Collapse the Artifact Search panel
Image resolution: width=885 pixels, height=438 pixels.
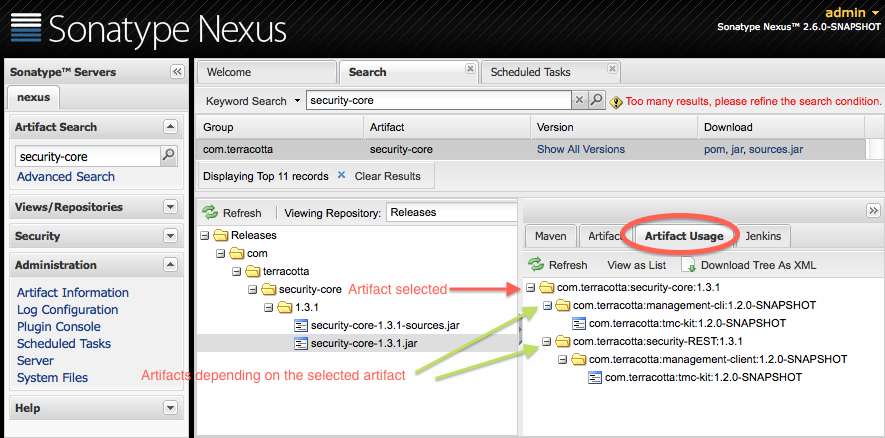click(170, 126)
